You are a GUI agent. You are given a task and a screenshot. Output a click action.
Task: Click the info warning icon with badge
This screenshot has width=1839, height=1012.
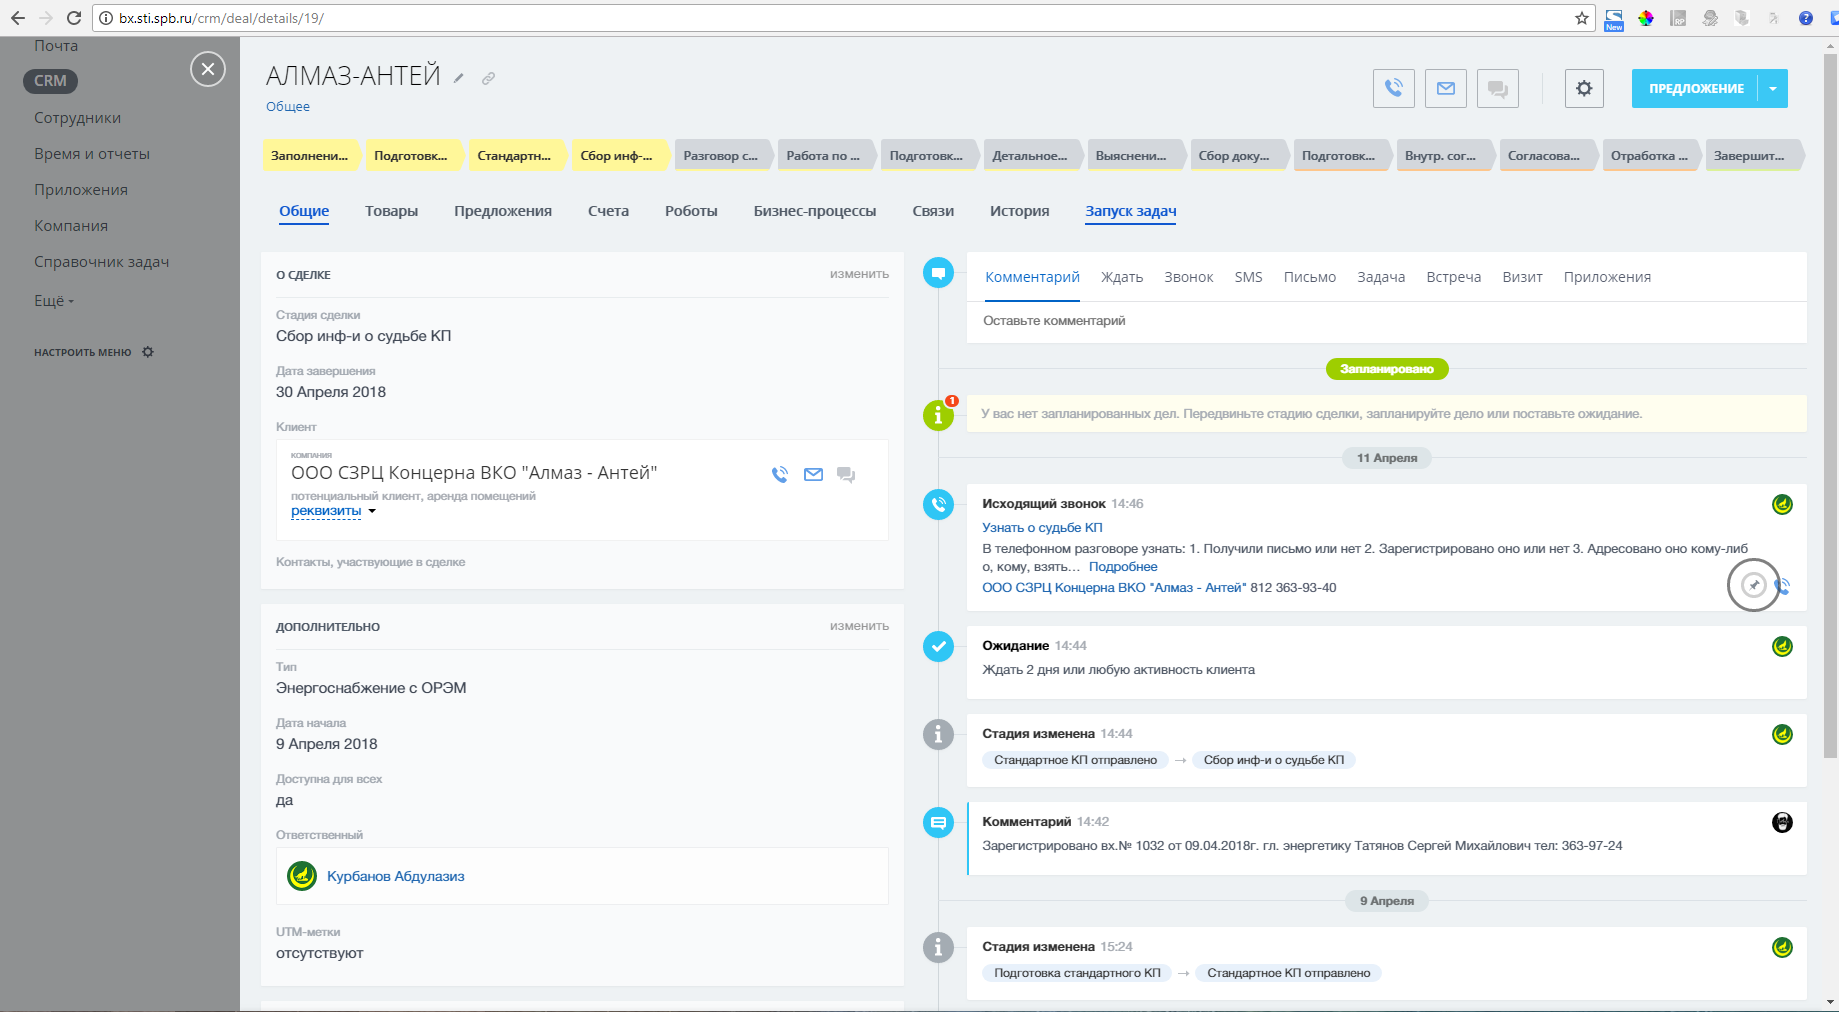point(938,414)
